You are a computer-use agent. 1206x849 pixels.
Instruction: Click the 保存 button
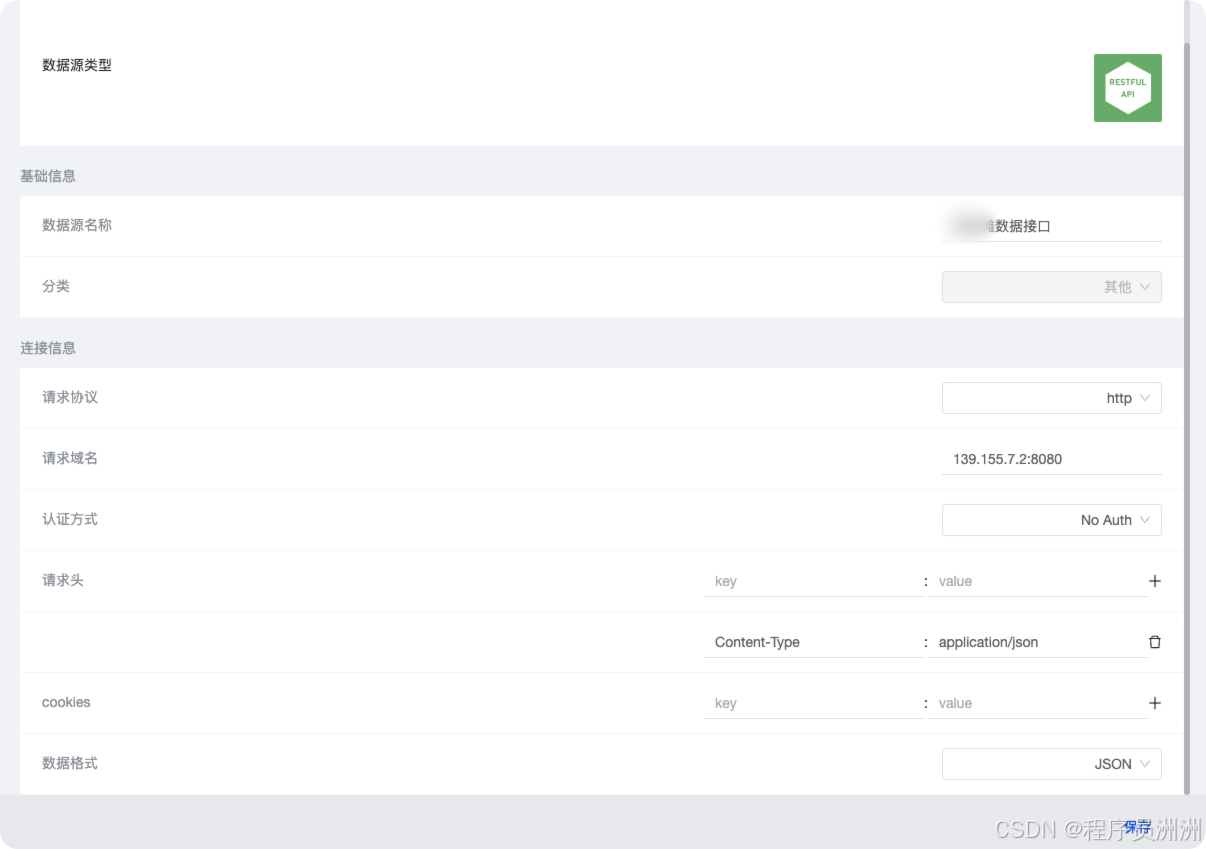tap(1137, 827)
